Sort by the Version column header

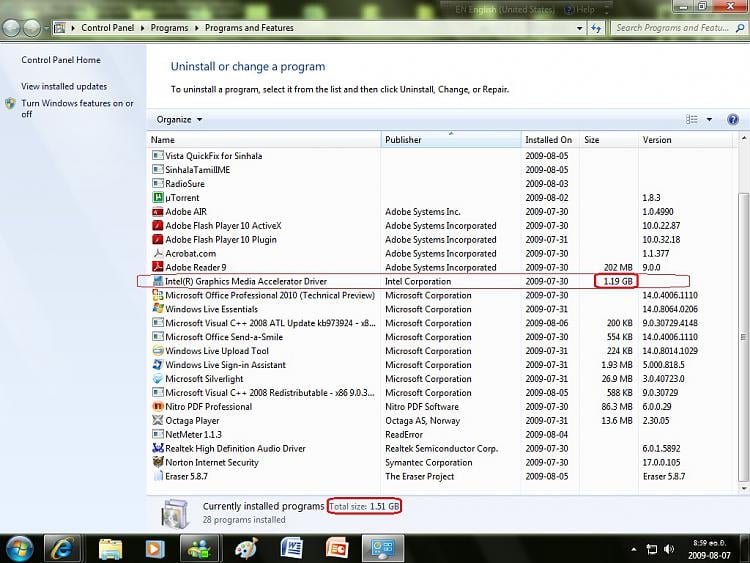tap(685, 140)
